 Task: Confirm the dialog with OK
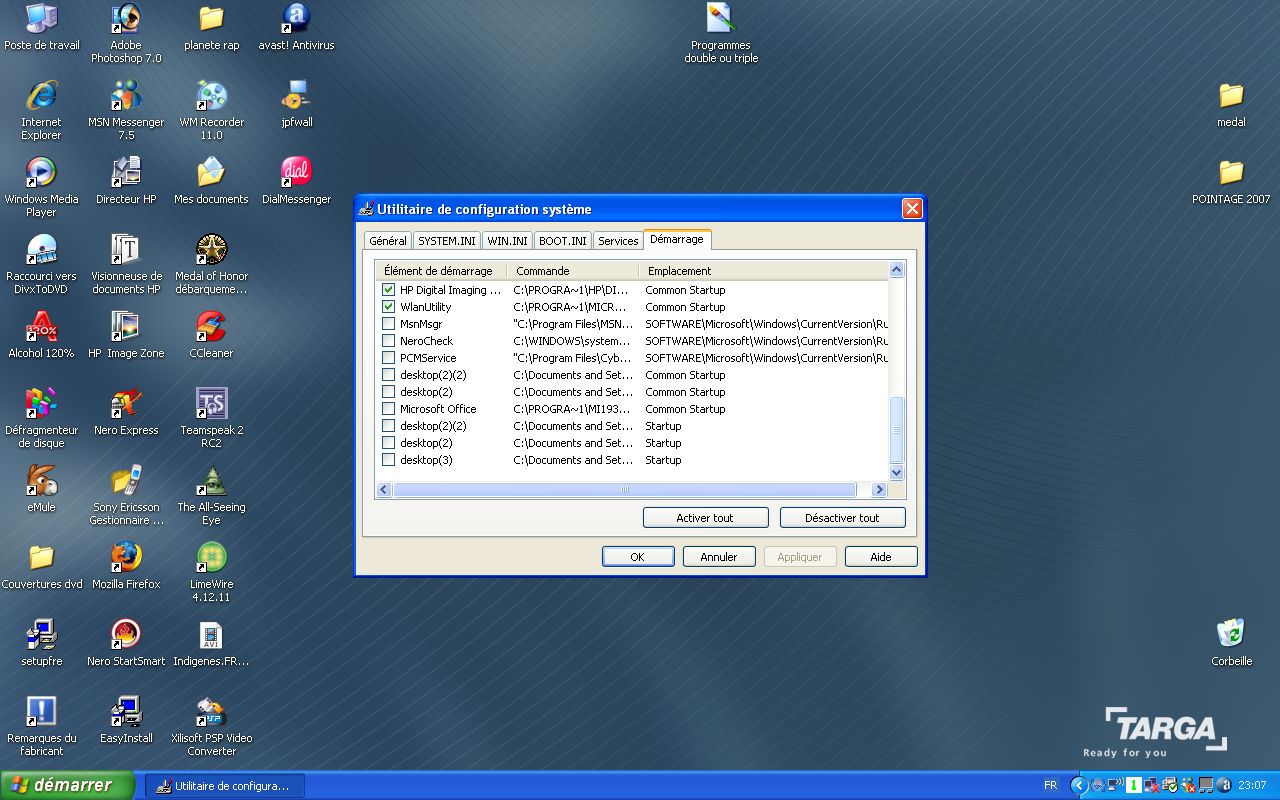[x=637, y=557]
